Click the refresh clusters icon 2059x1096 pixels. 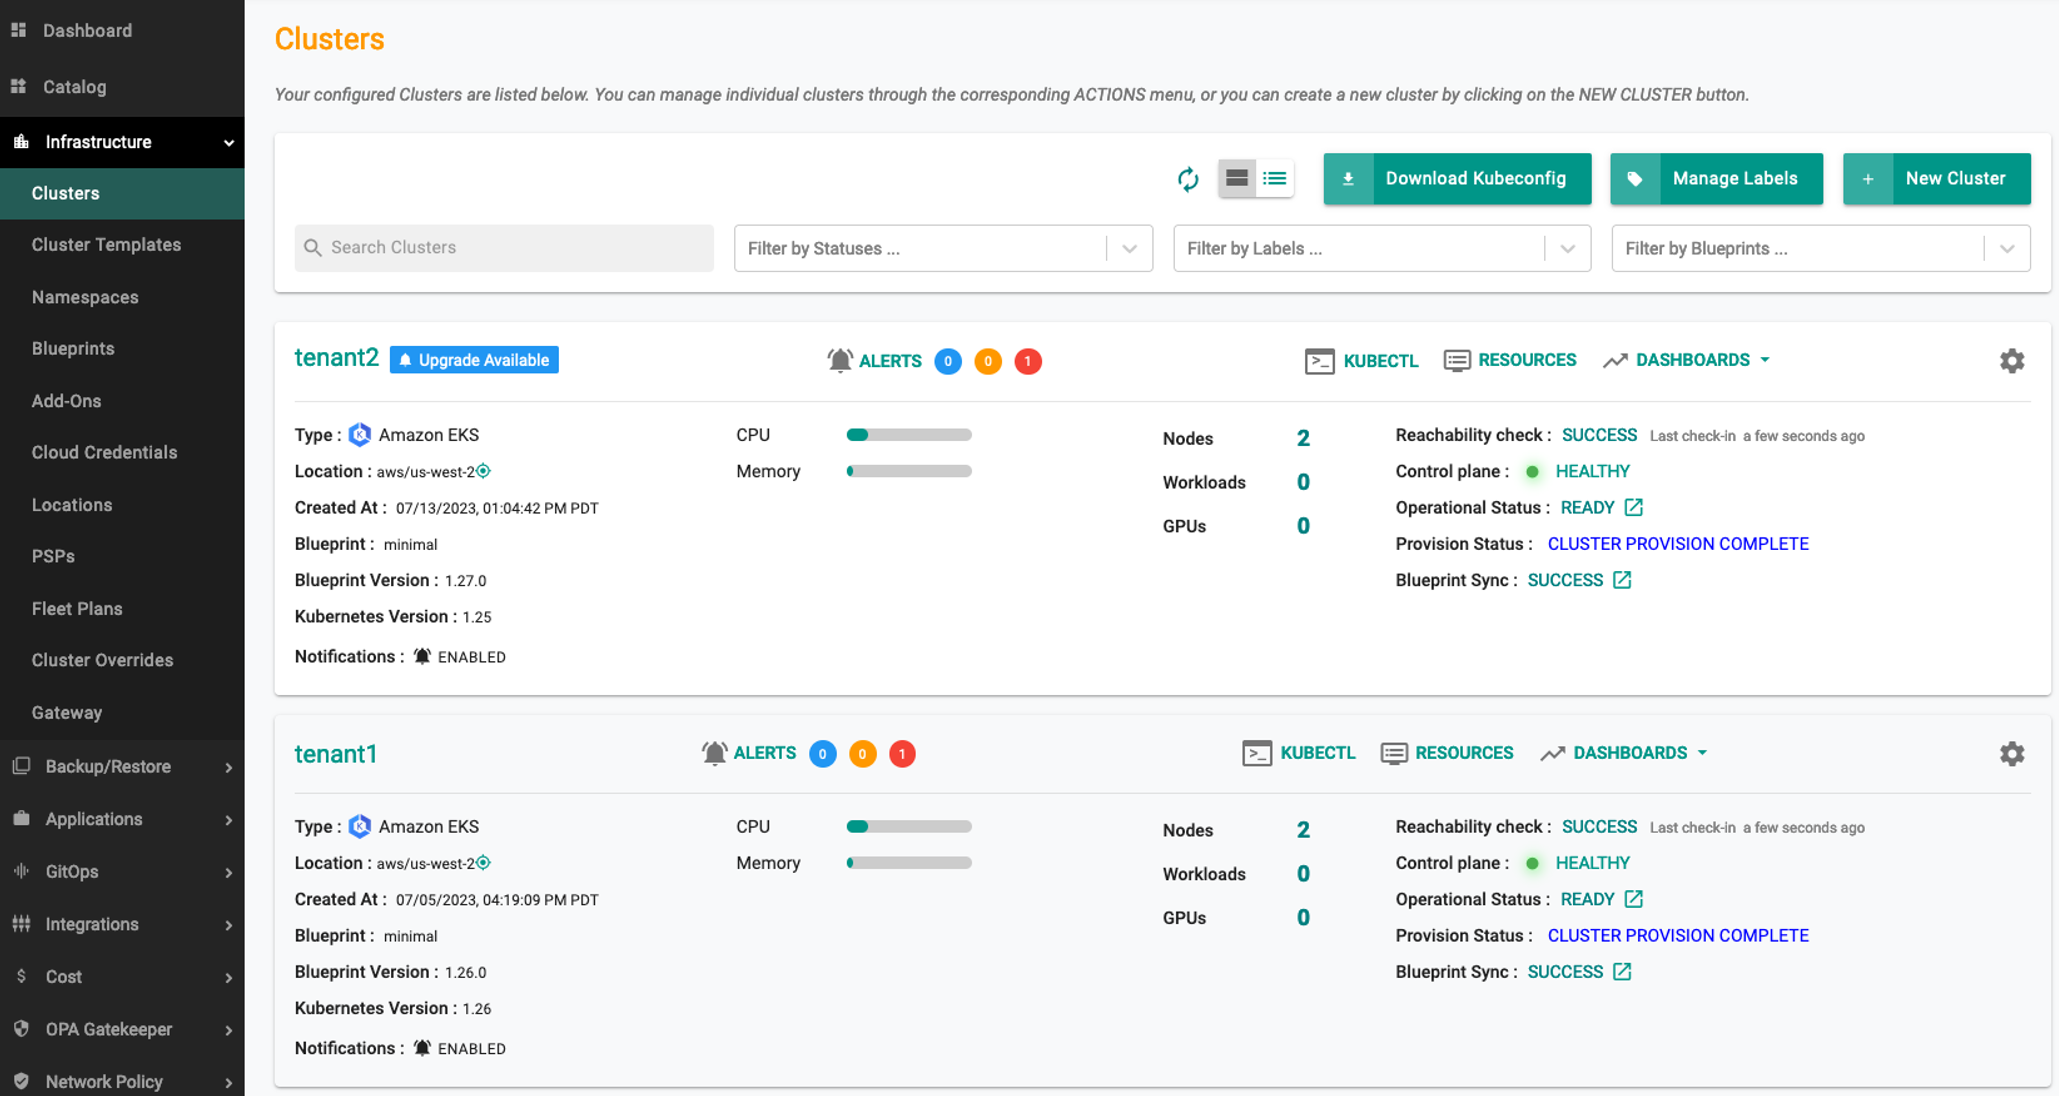click(1187, 179)
